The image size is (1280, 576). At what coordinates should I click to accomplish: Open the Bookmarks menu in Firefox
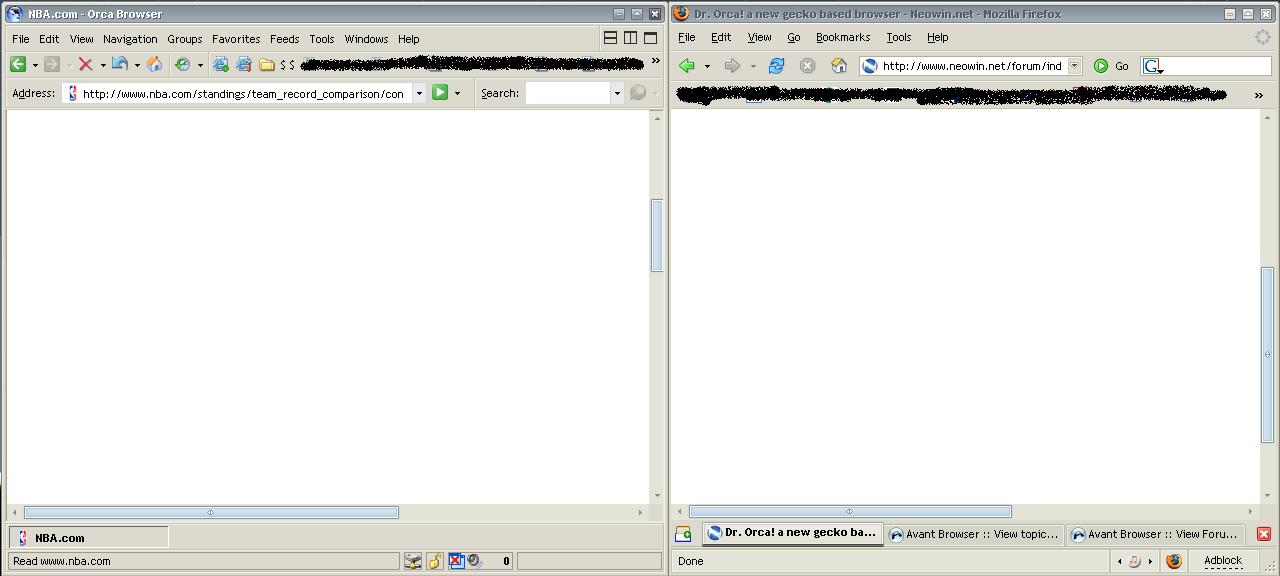coord(843,37)
